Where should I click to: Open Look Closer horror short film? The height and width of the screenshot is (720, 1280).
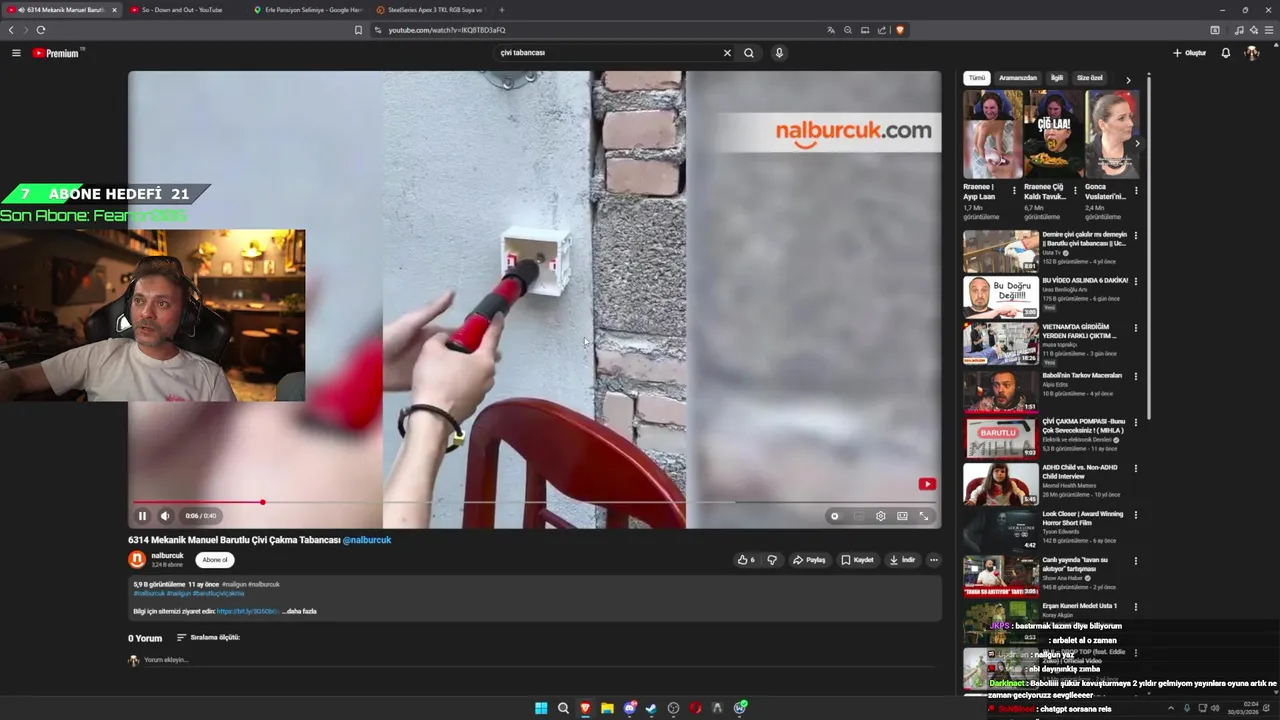click(1082, 518)
